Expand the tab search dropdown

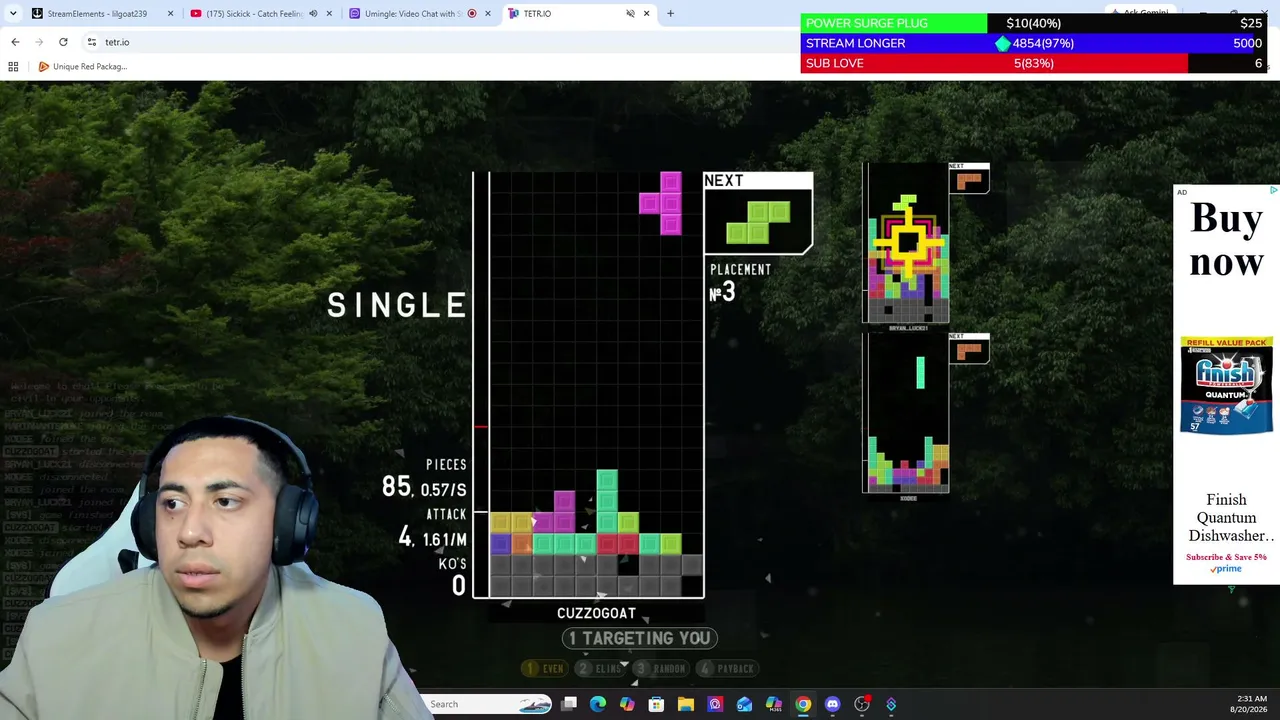pyautogui.click(x=13, y=14)
